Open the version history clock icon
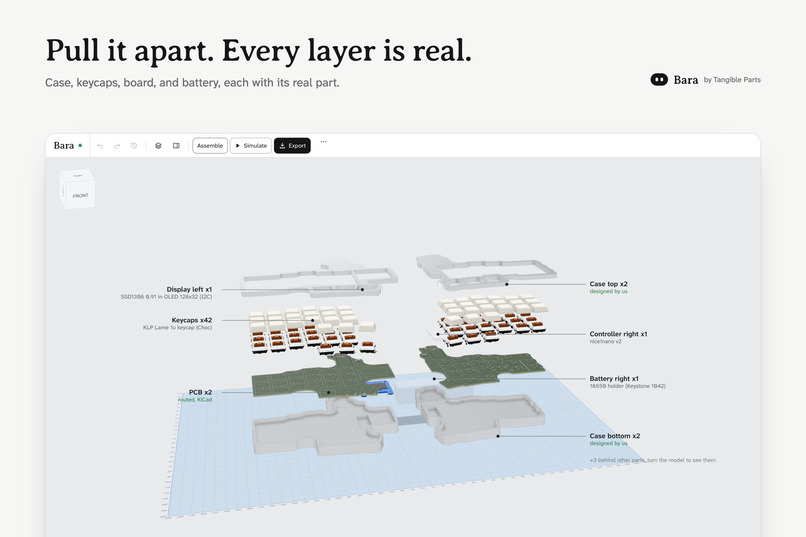806x537 pixels. click(134, 146)
